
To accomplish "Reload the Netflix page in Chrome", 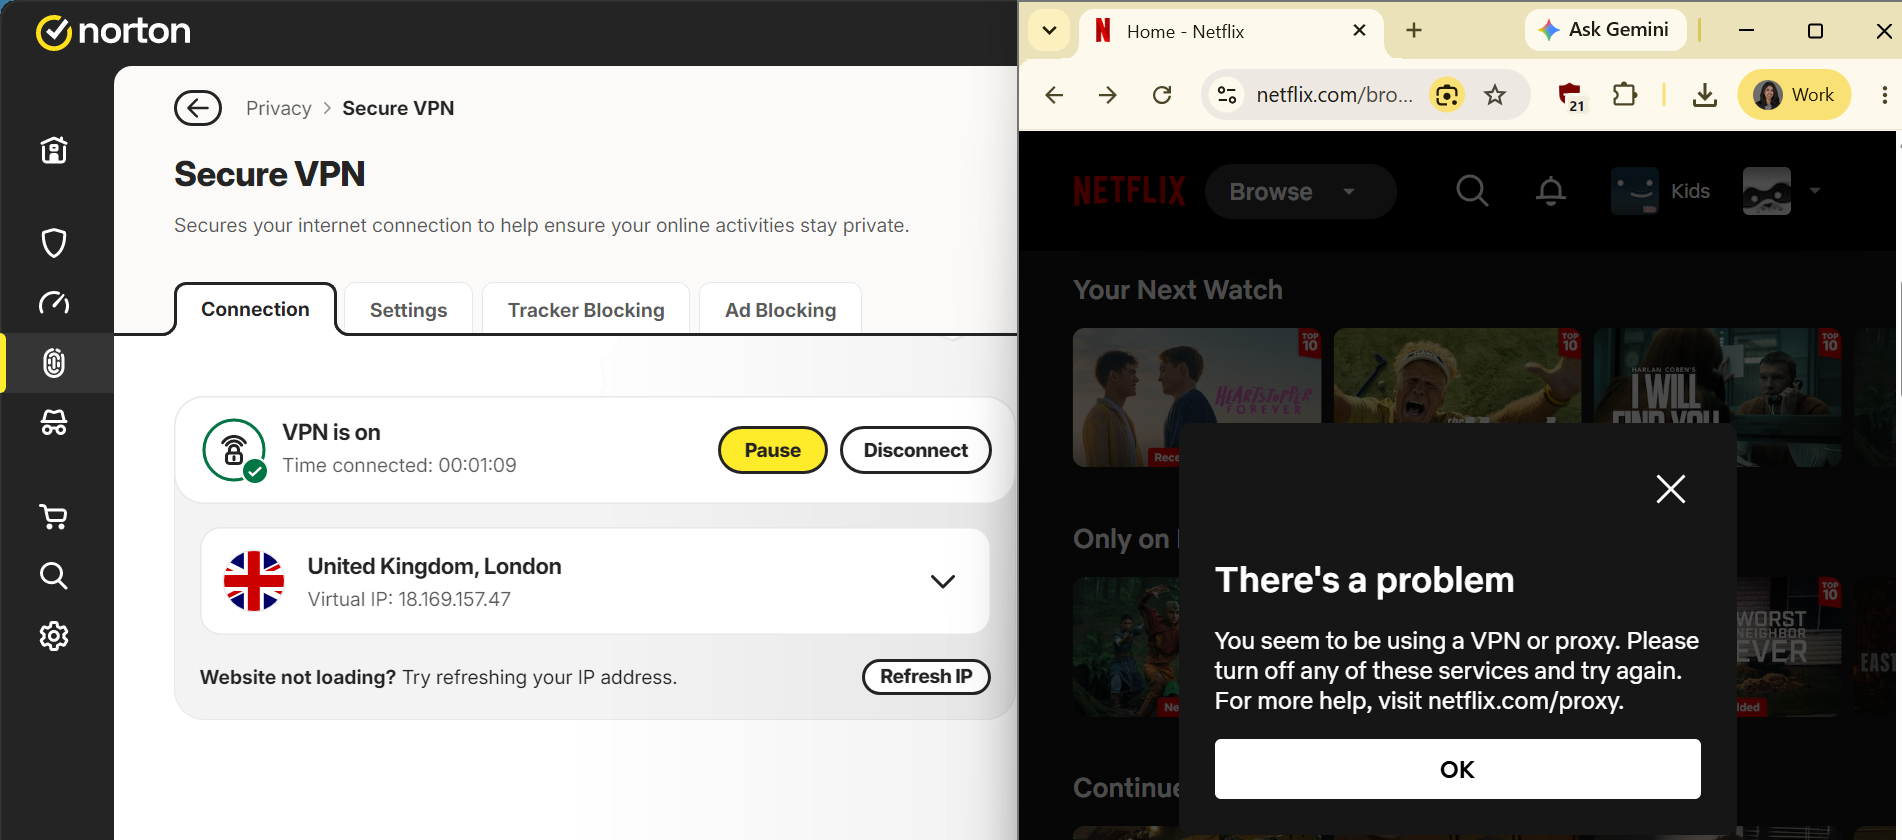I will 1162,95.
